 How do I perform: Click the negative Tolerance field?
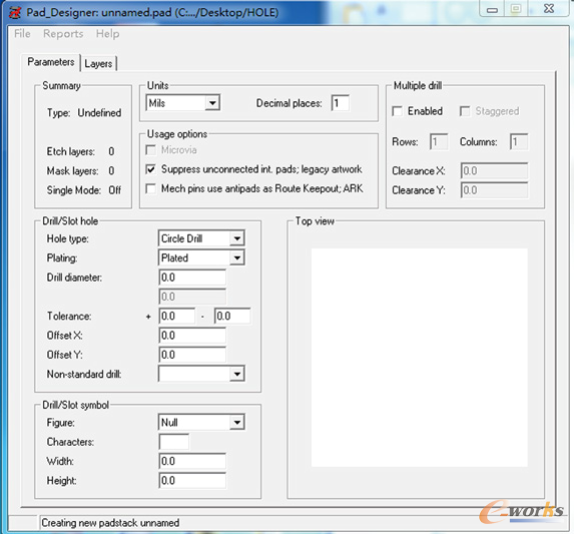pos(232,316)
